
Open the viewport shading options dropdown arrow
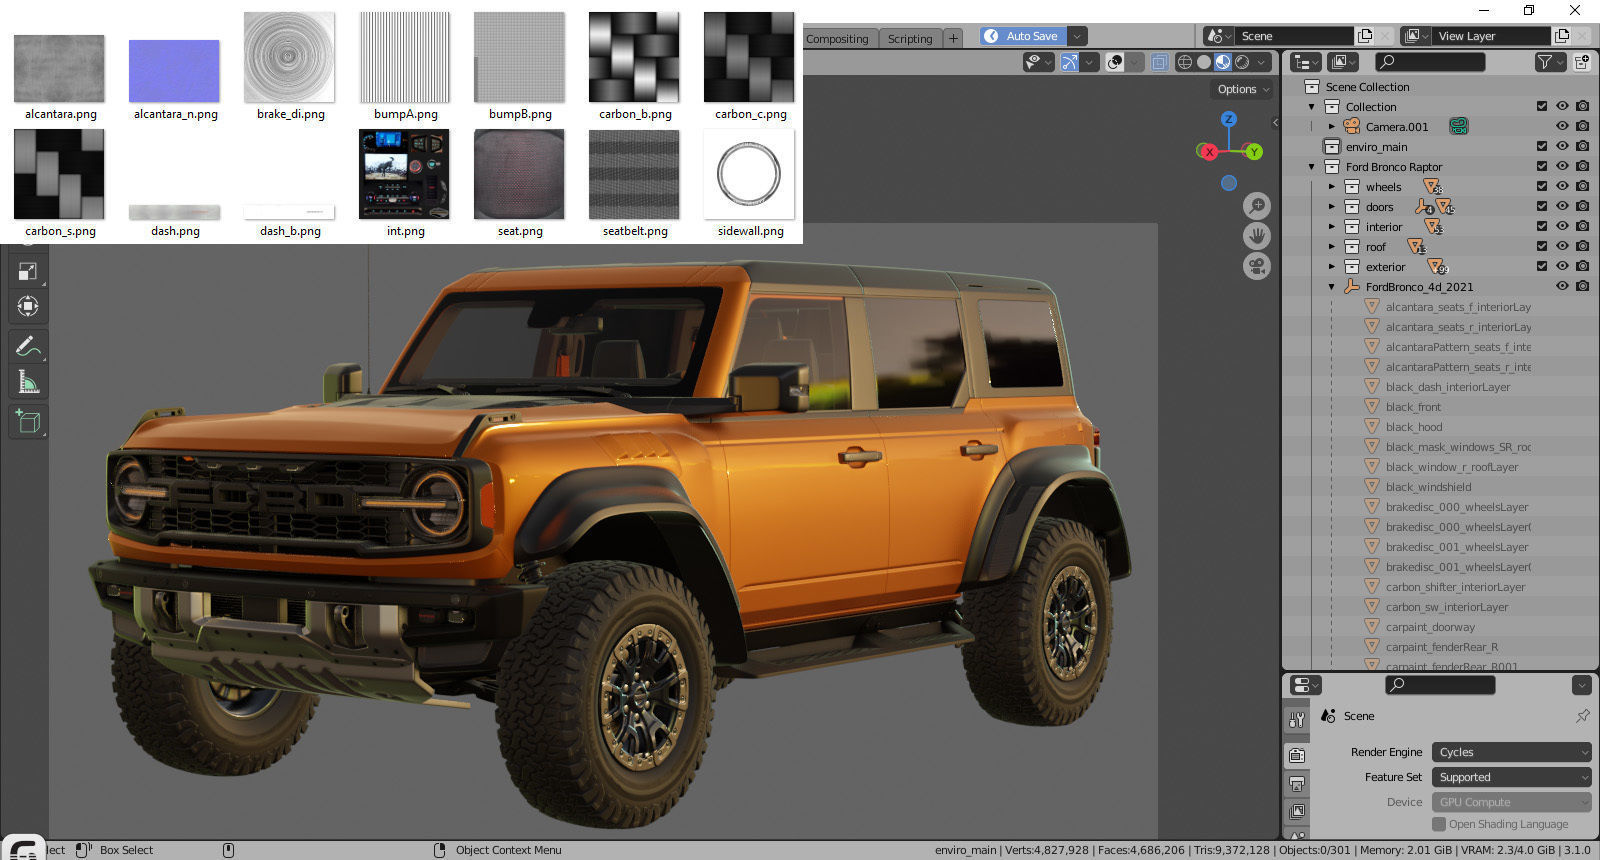[x=1262, y=62]
